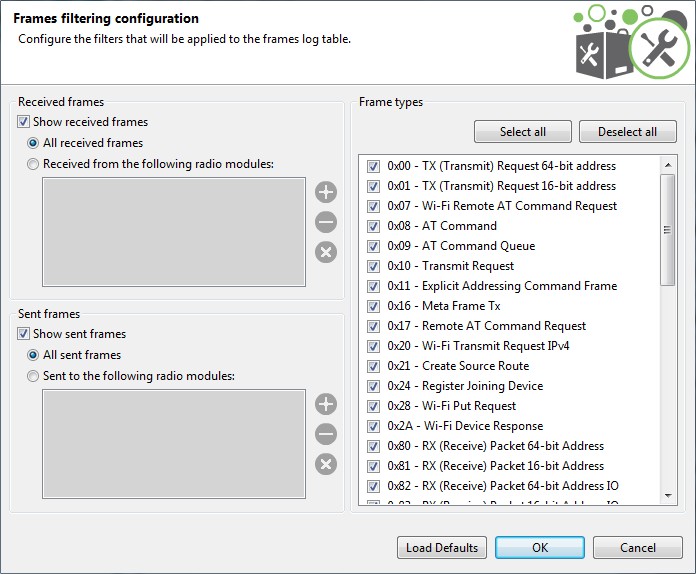Confirm the filters with the OK button

pos(540,548)
